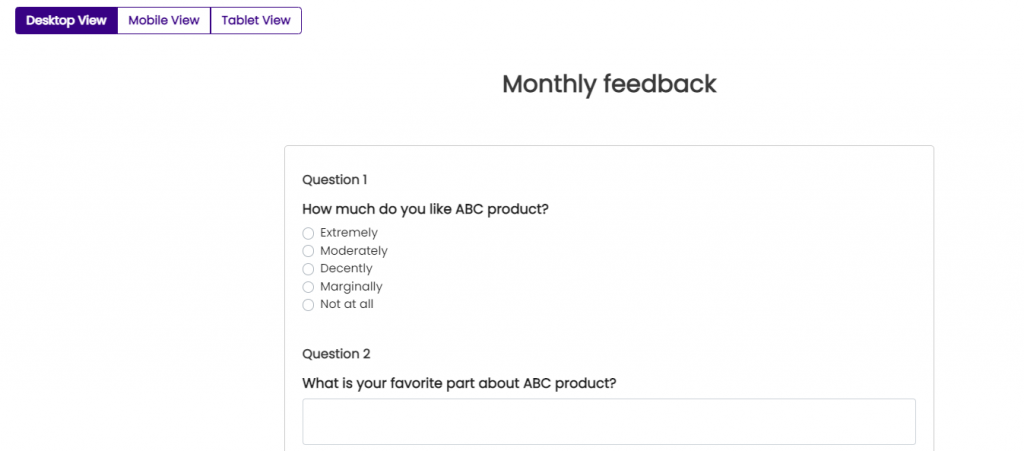The width and height of the screenshot is (1024, 451).
Task: Click the 'How much do you like ABC product?' text
Action: 425,210
